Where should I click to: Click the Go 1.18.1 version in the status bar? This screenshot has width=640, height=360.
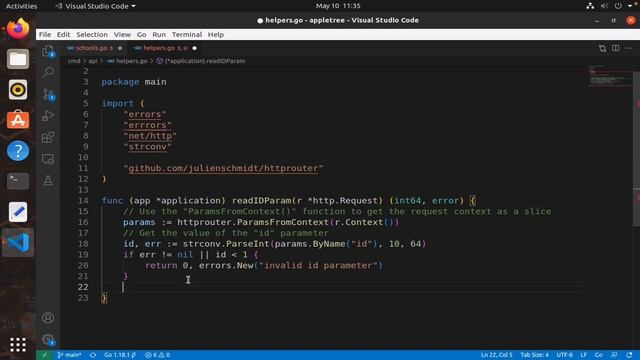coord(120,355)
